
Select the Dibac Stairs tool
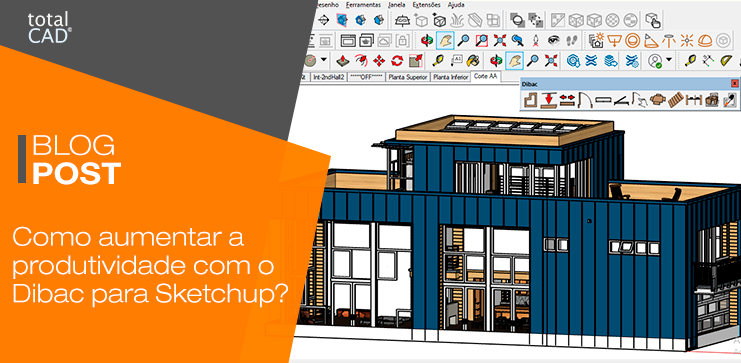point(676,100)
